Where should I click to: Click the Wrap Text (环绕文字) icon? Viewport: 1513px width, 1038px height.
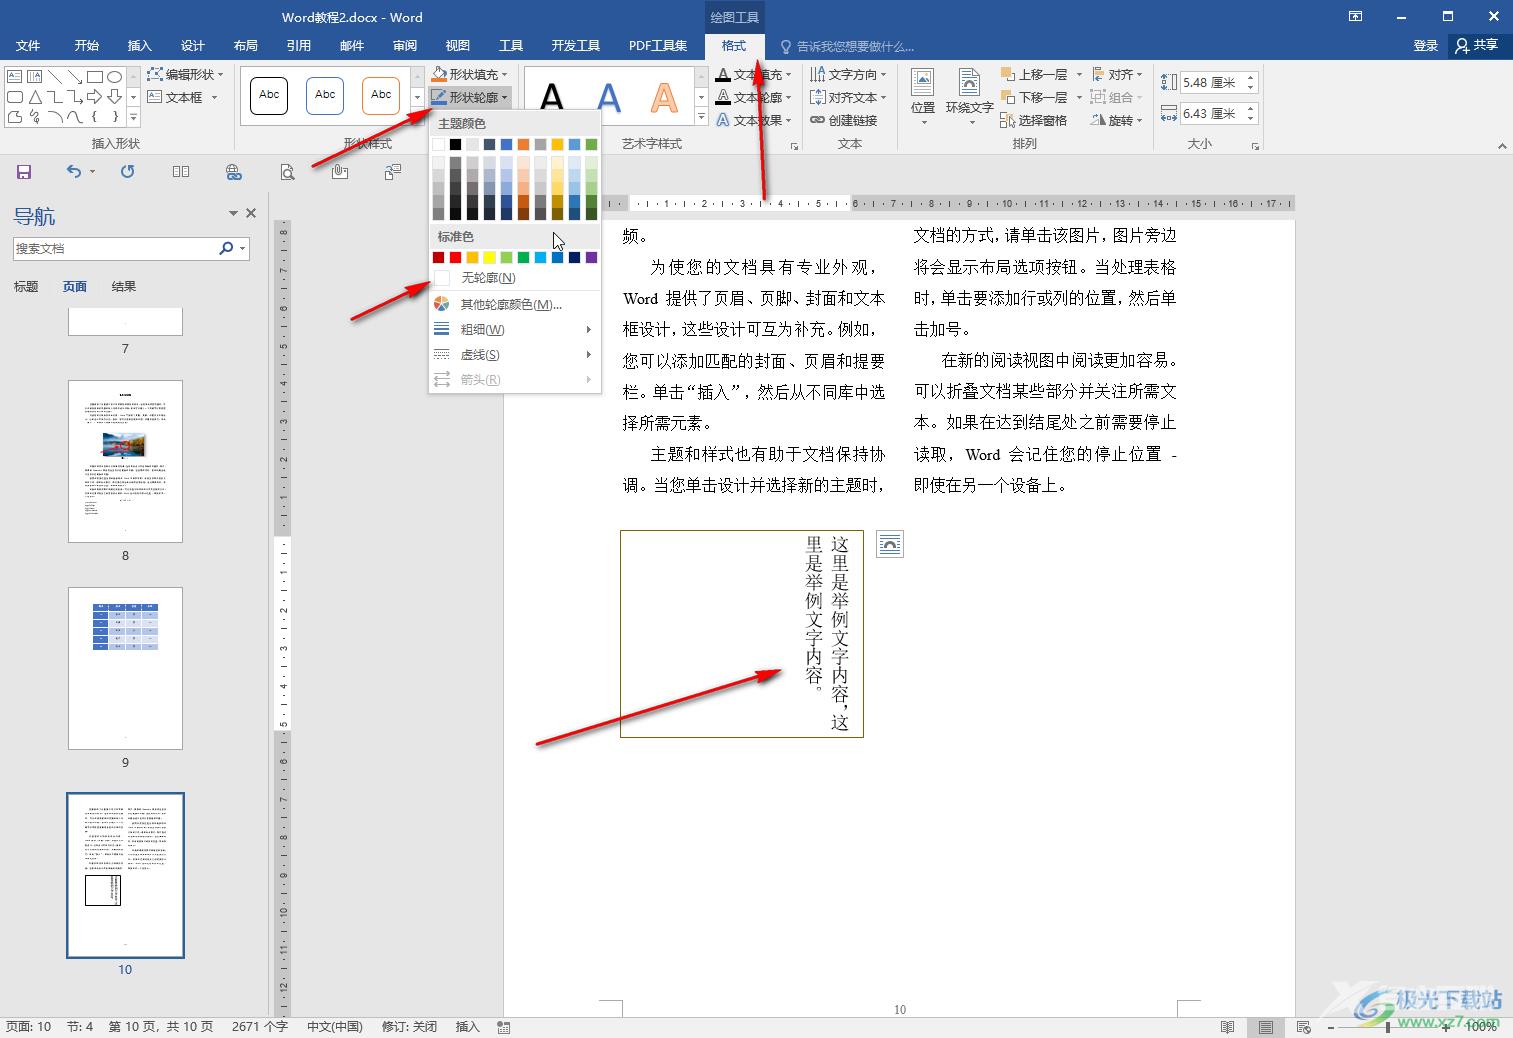click(969, 96)
